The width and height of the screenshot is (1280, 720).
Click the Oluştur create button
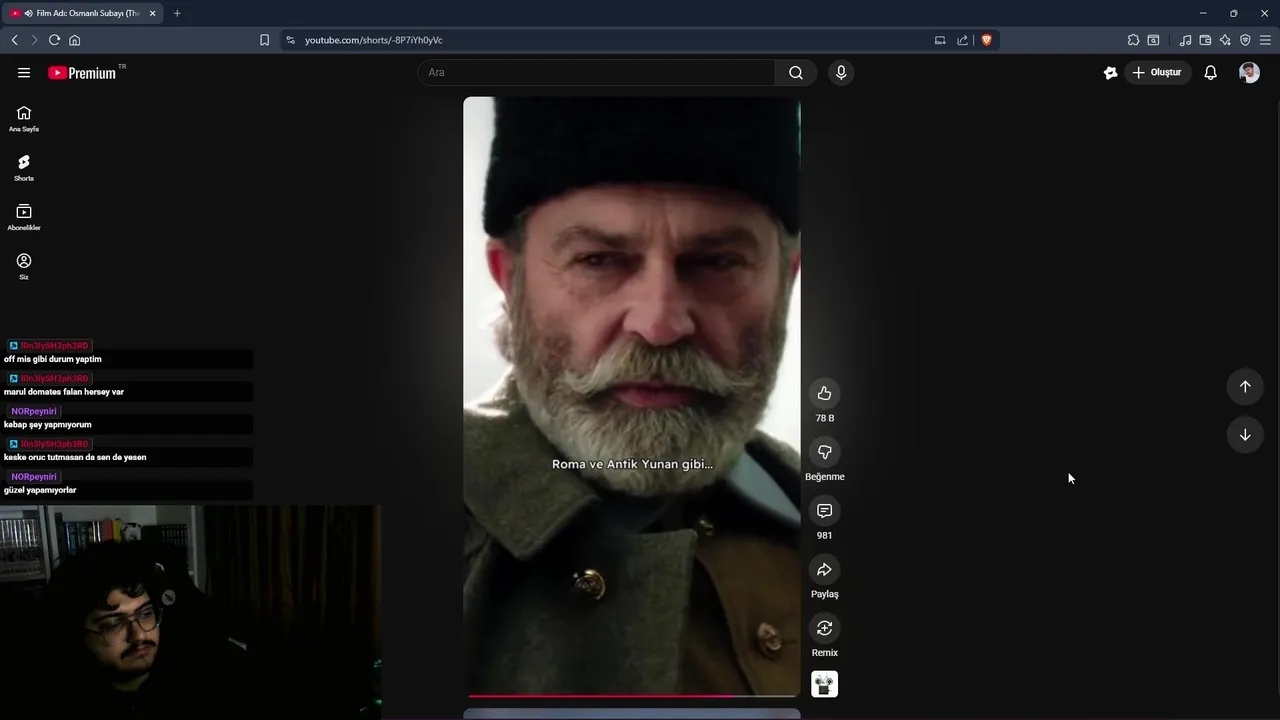1158,72
